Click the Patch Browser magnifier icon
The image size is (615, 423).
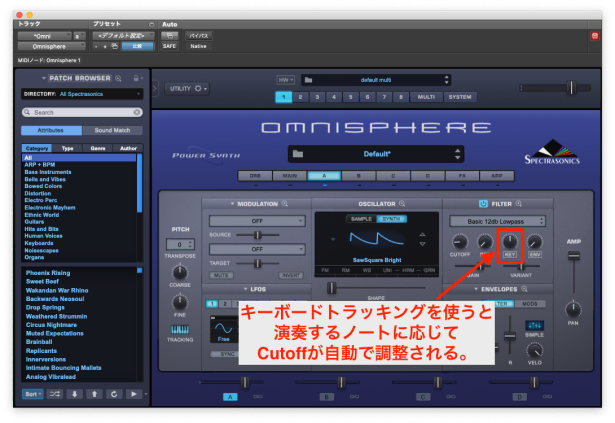(x=118, y=77)
